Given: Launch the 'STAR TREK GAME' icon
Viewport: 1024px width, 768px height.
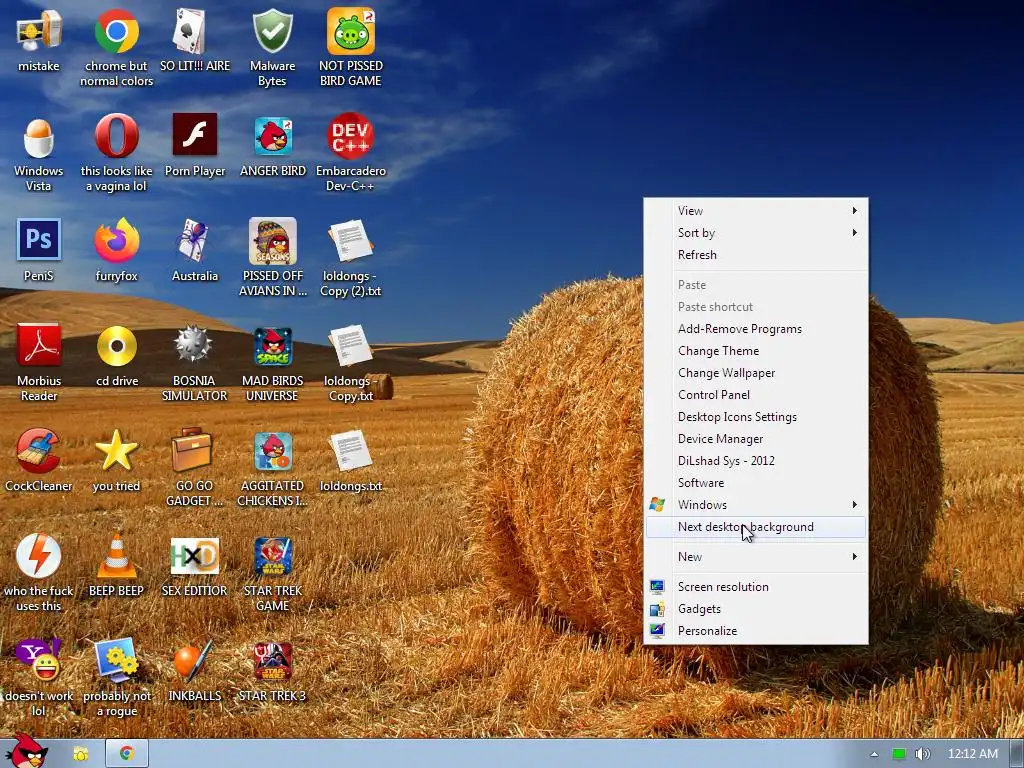Looking at the screenshot, I should 272,556.
